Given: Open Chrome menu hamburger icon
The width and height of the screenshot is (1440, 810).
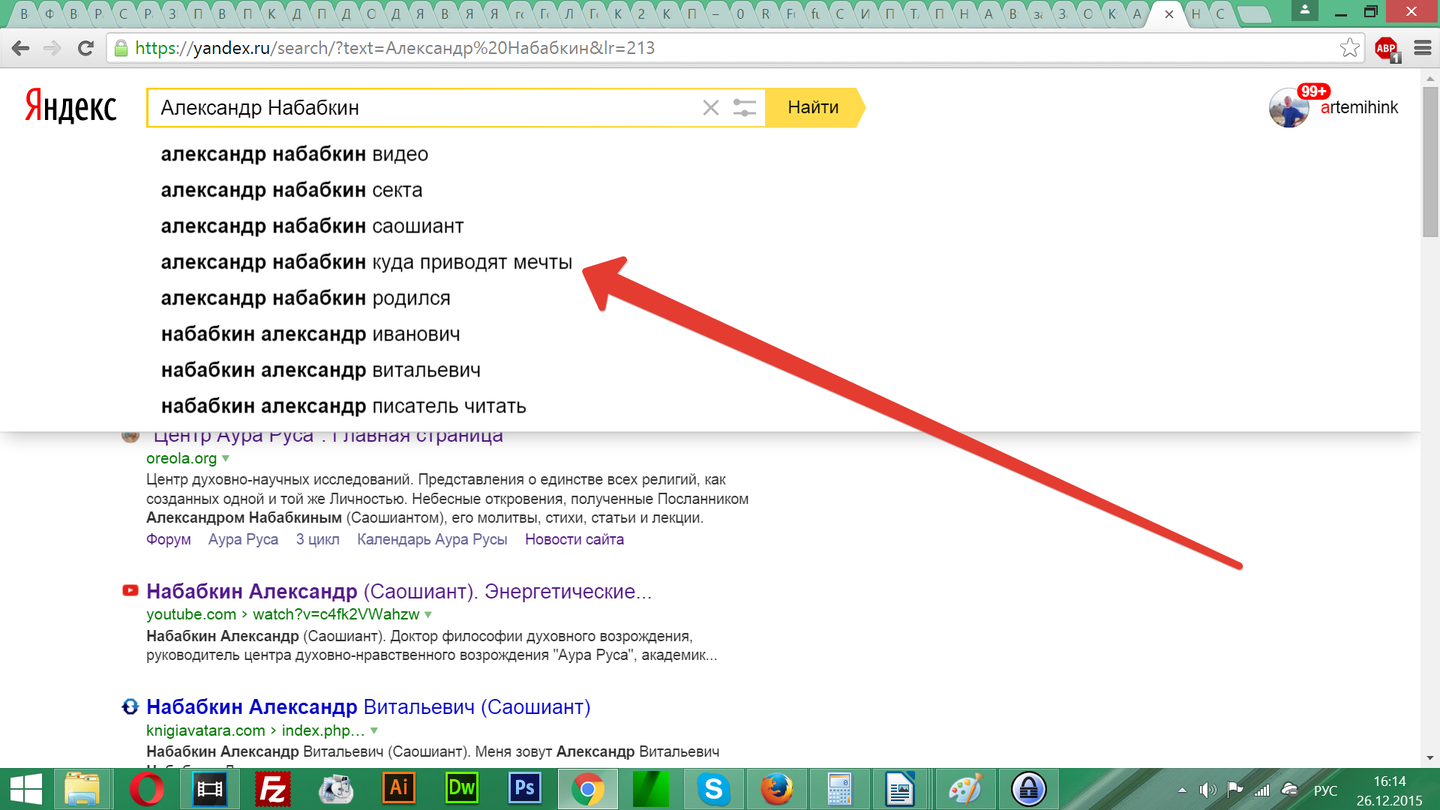Looking at the screenshot, I should coord(1422,48).
